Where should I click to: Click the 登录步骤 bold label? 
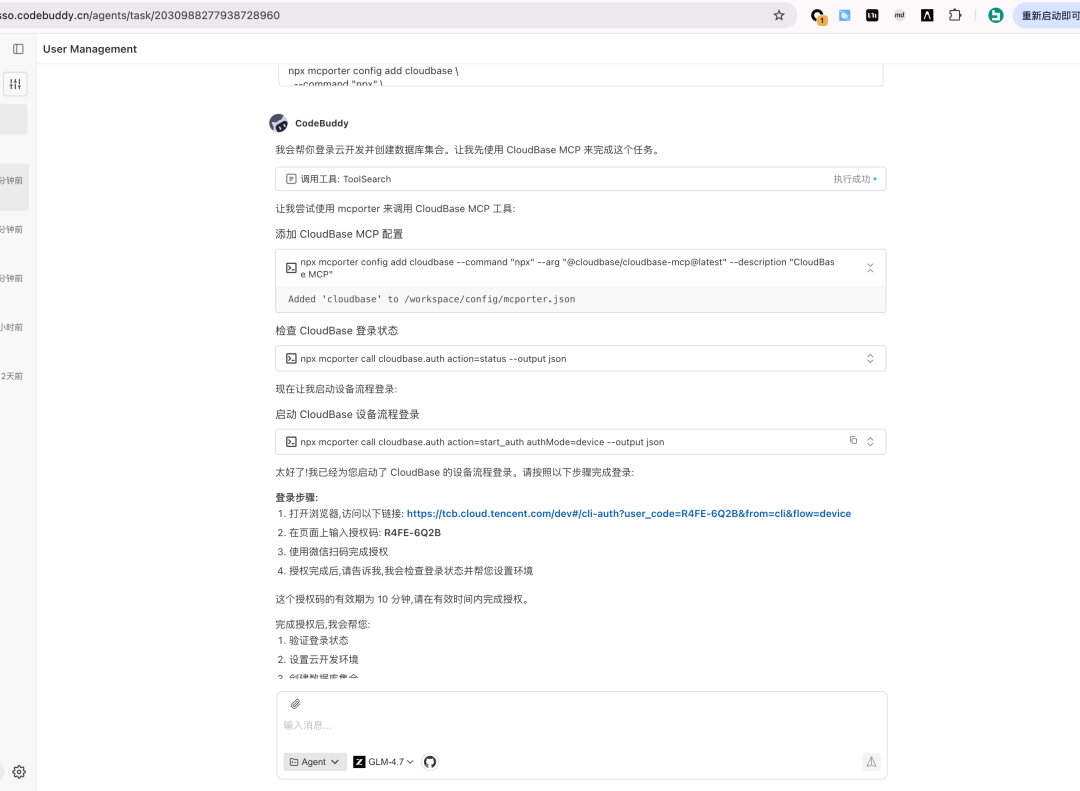tap(297, 497)
